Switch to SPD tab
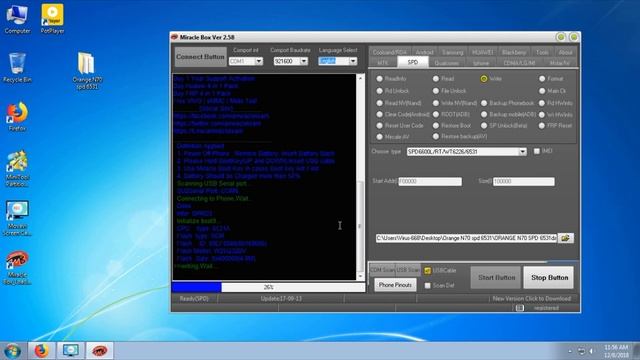The image size is (640, 360). (x=412, y=62)
